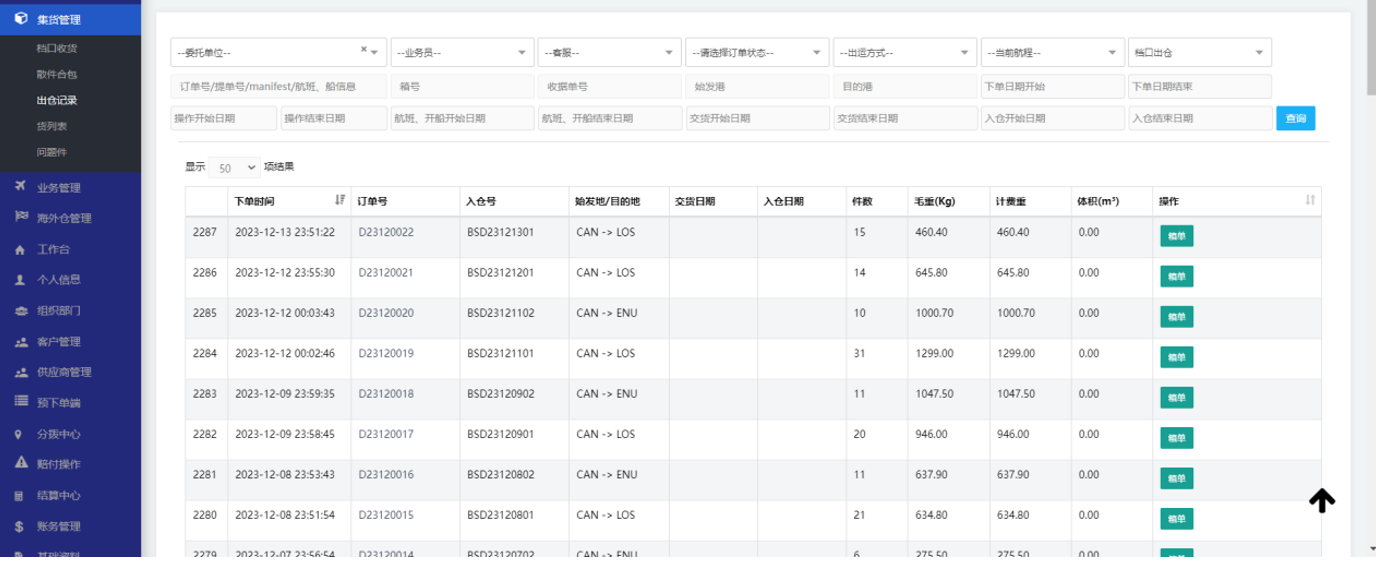Focus the 始发港 input field
This screenshot has width=1376, height=561.
[x=757, y=87]
